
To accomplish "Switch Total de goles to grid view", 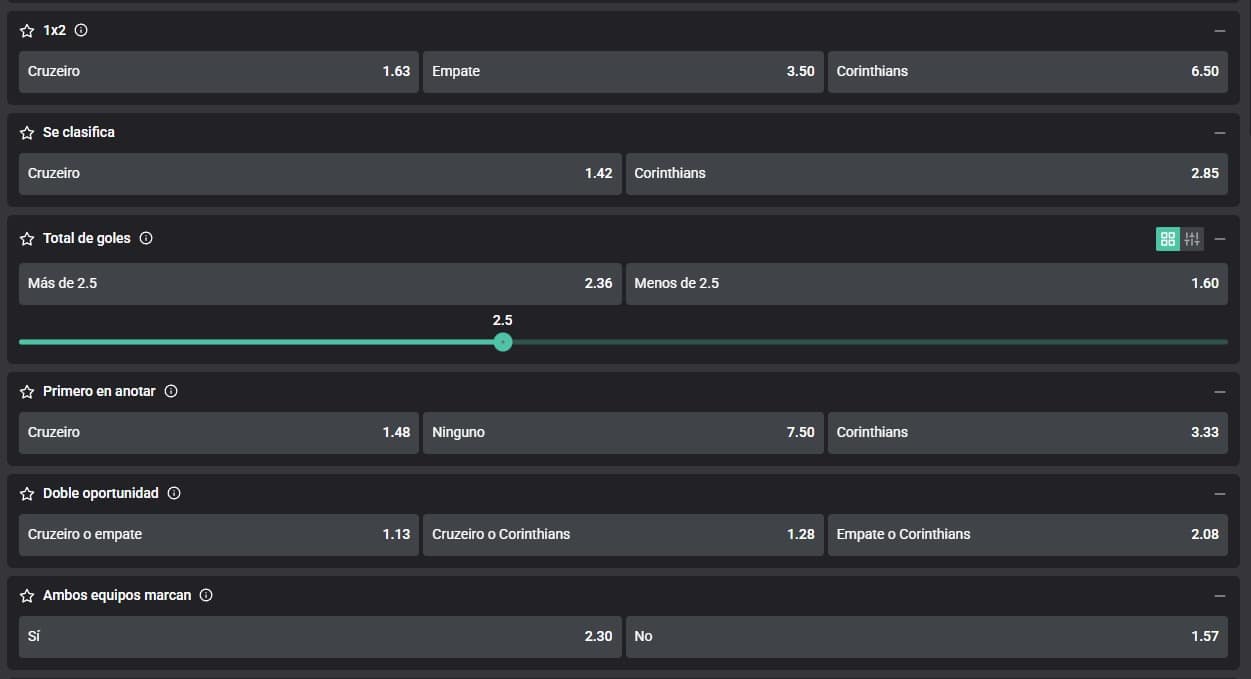I will 1167,239.
